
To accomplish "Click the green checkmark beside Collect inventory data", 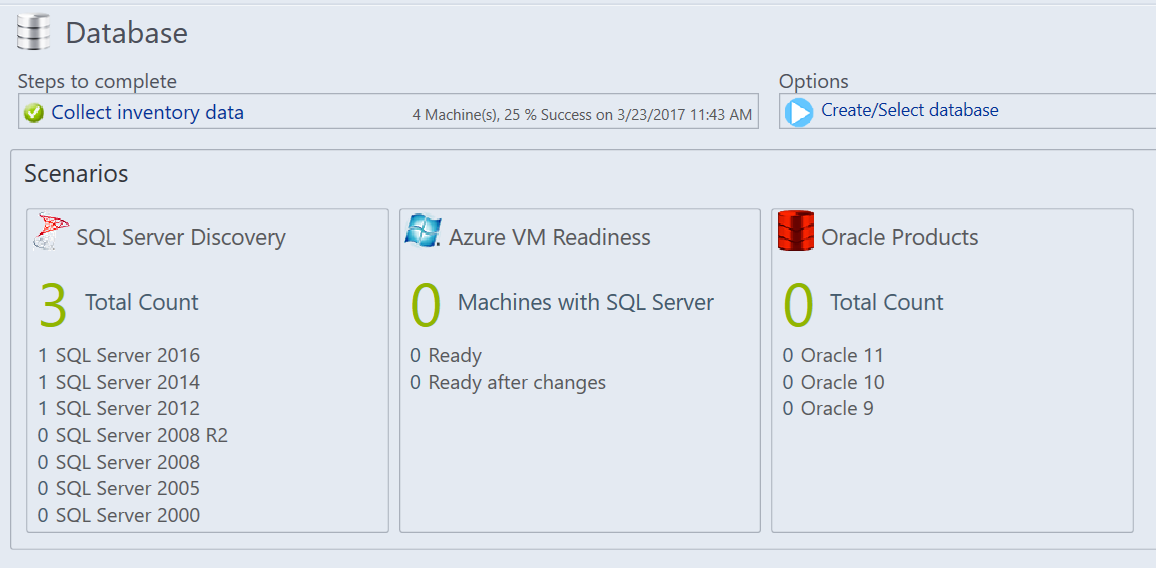I will coord(34,113).
